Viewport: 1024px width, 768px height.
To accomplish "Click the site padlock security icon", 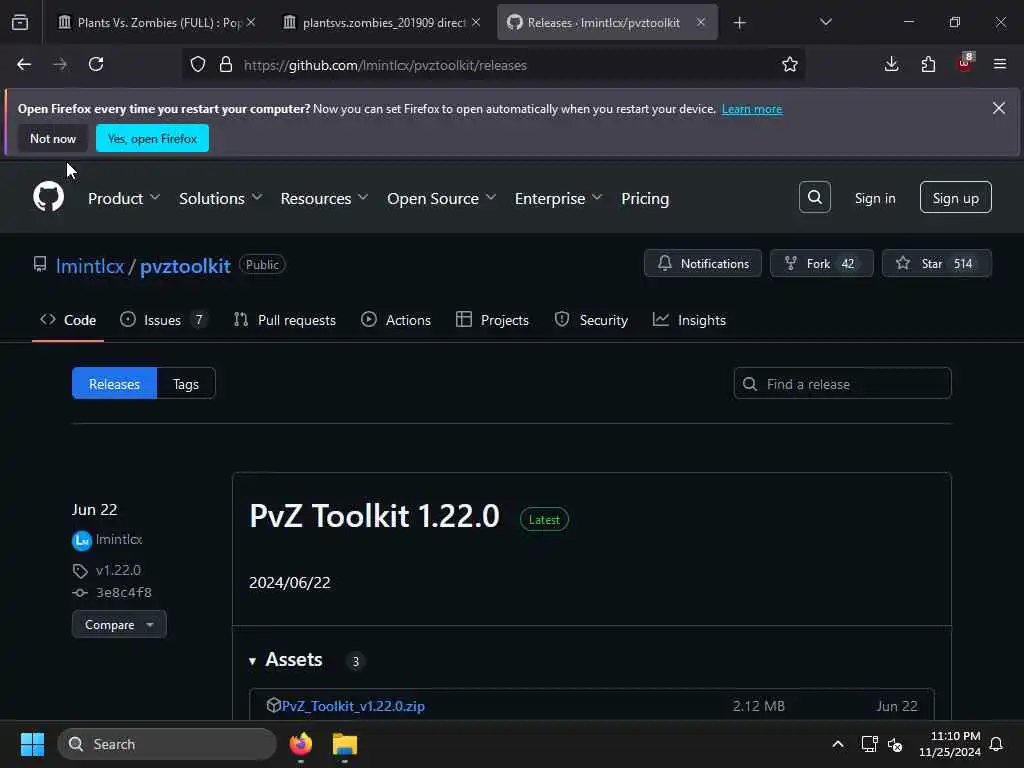I will [x=226, y=65].
